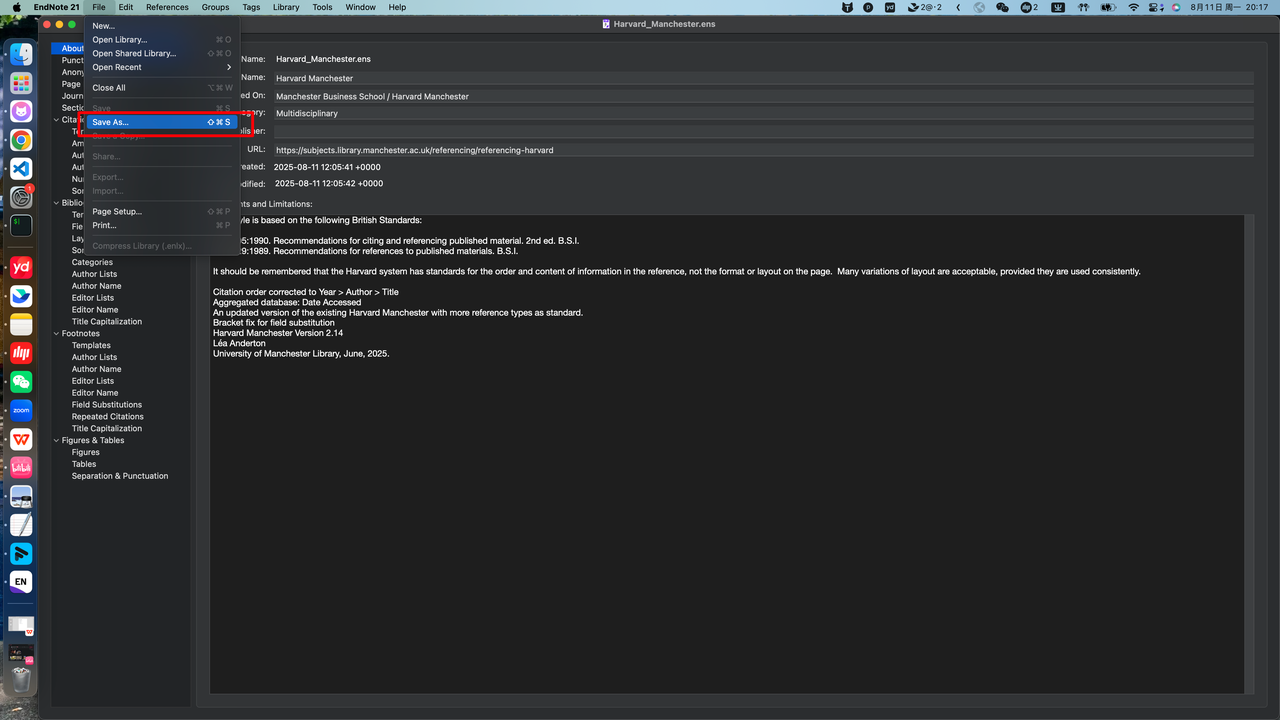The image size is (1280, 720).
Task: Open TextEdit from the dock
Action: coord(21,524)
